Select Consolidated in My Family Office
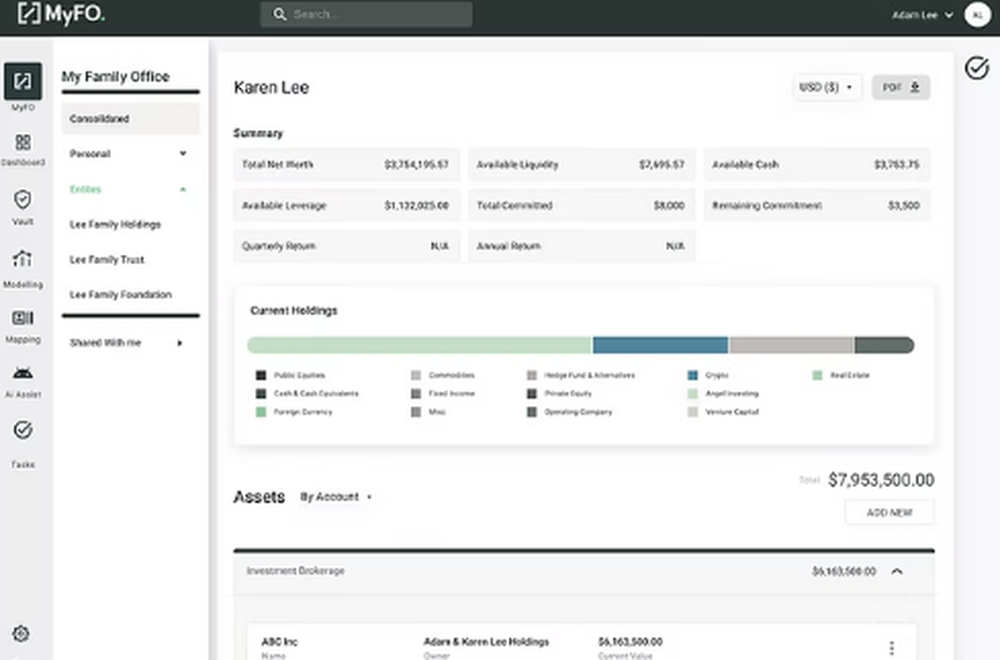 point(131,119)
